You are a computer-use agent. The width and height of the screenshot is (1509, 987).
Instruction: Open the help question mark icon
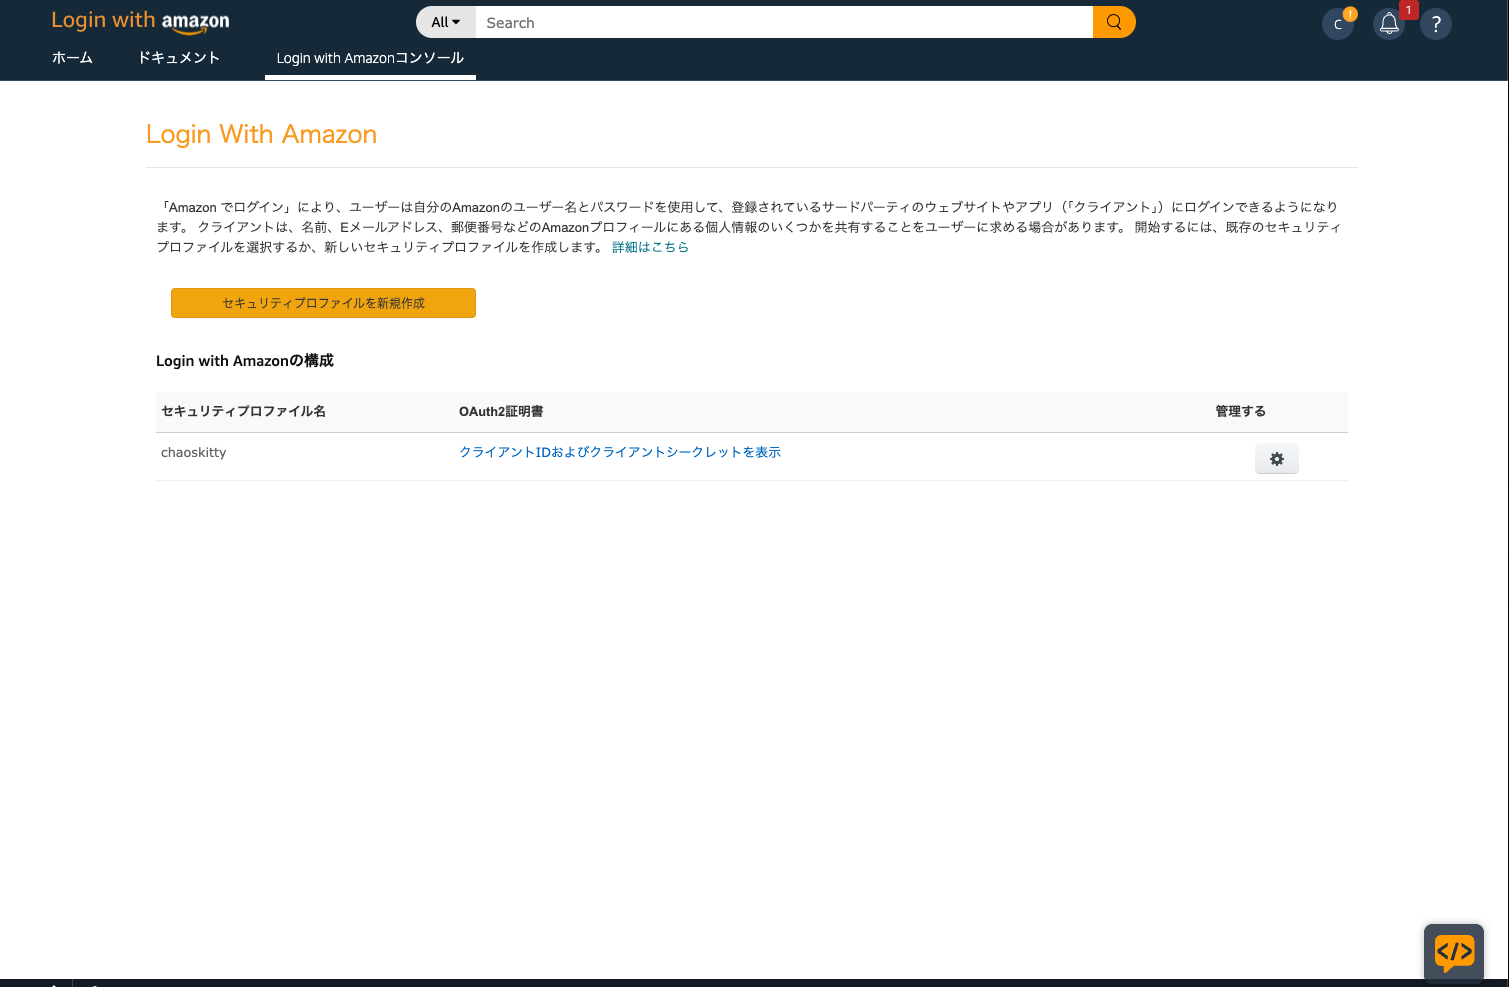click(x=1436, y=23)
